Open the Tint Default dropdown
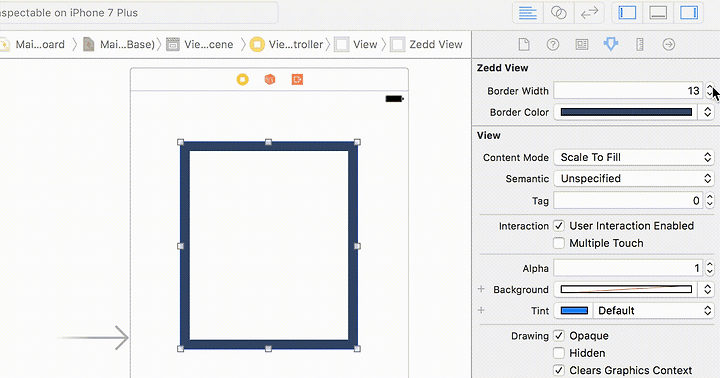Image resolution: width=720 pixels, height=378 pixels. click(x=653, y=311)
